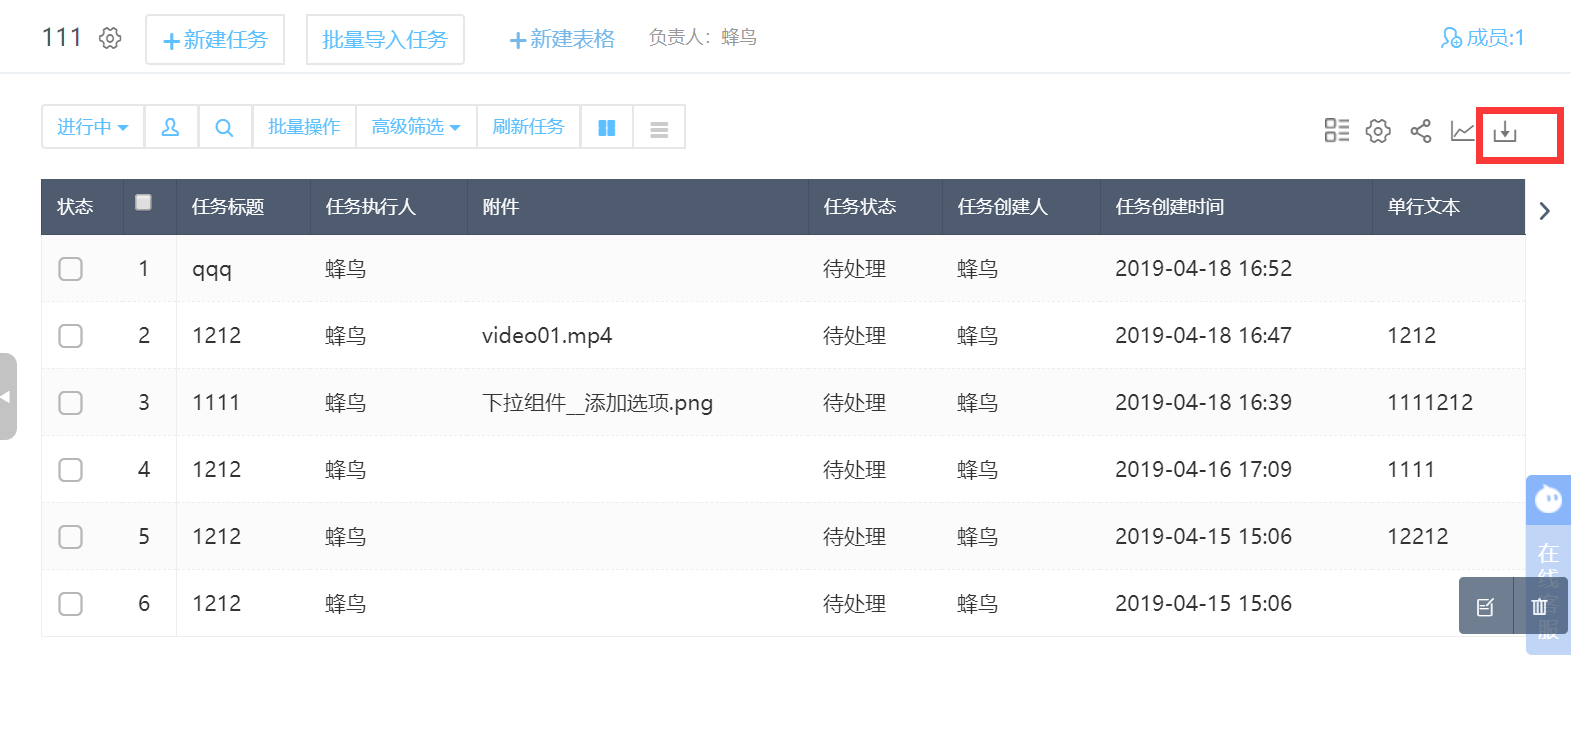The image size is (1571, 751).
Task: Click the search magnifier icon
Action: 225,128
